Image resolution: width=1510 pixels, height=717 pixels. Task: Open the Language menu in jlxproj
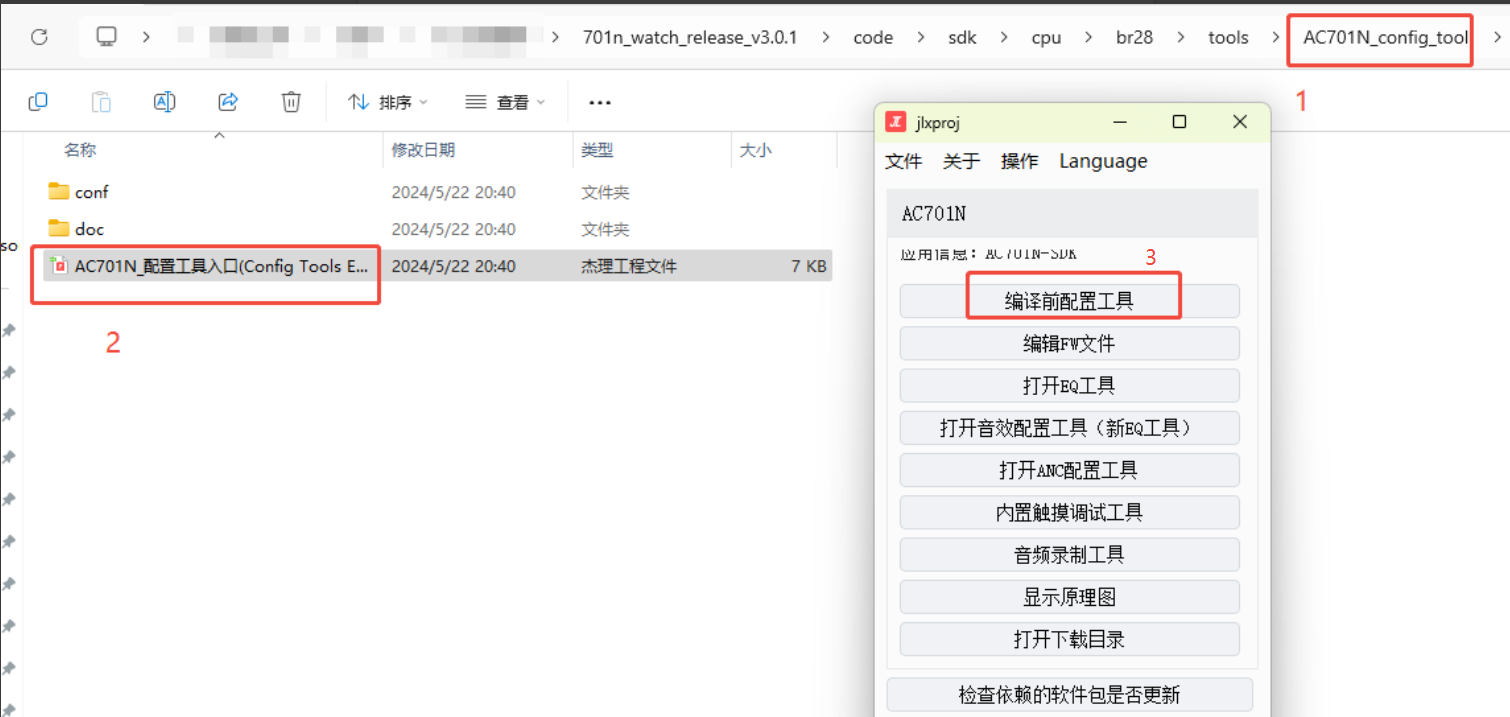tap(1103, 161)
